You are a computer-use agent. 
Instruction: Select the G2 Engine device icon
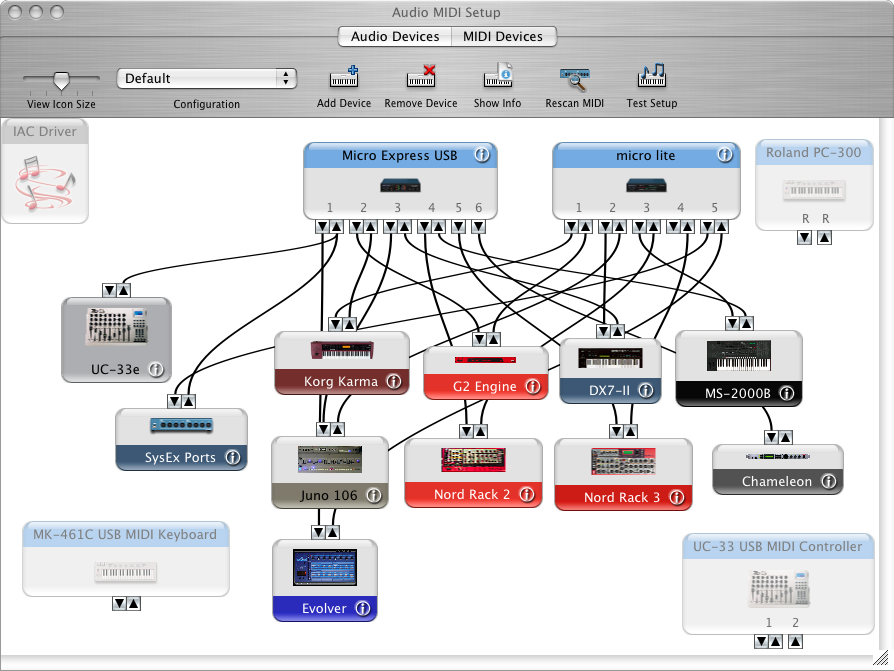(x=485, y=360)
